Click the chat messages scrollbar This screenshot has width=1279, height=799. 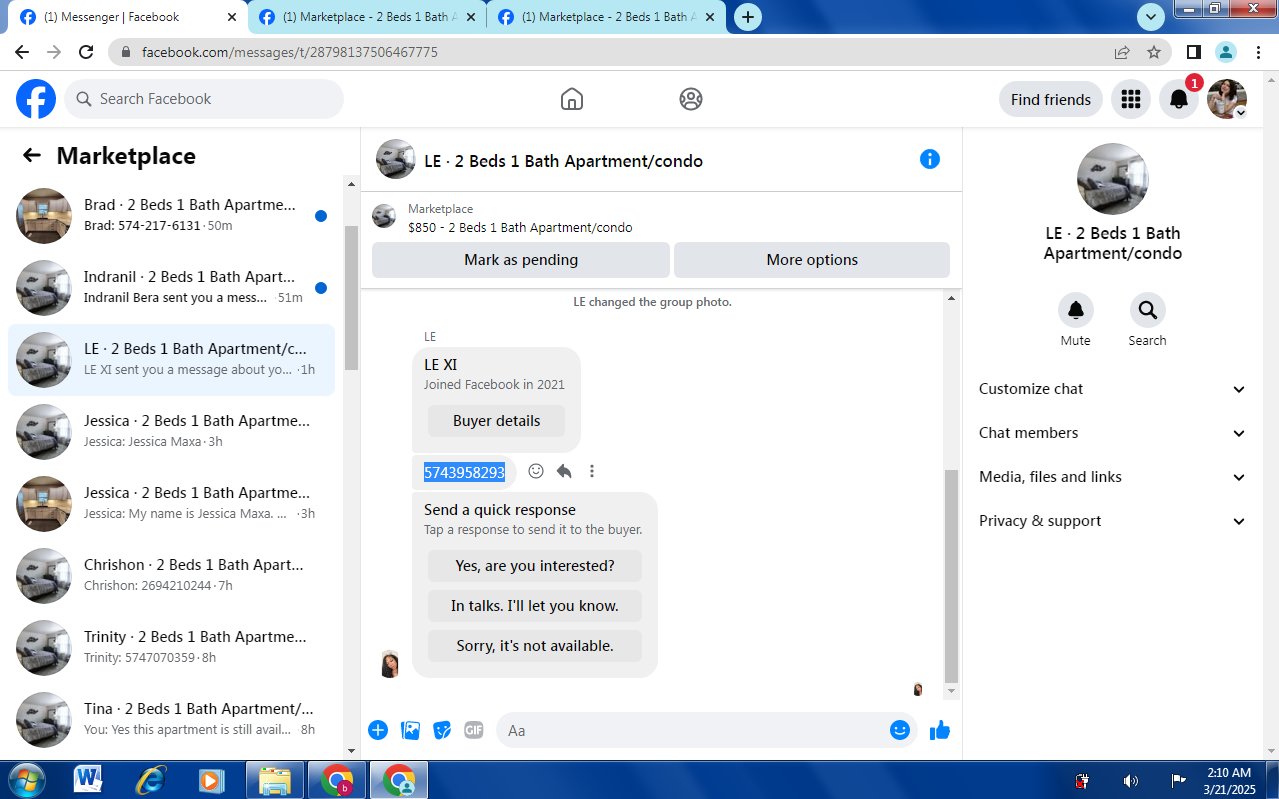pos(951,575)
